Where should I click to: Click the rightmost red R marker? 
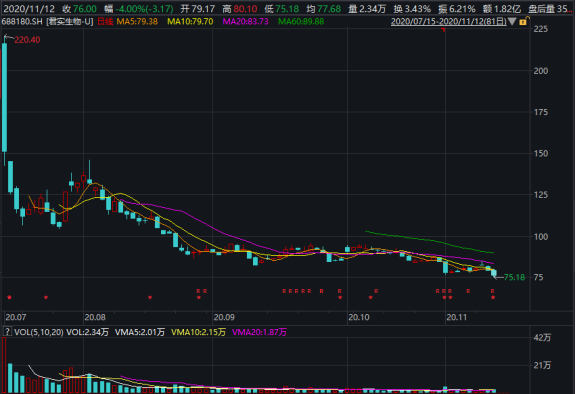[492, 291]
